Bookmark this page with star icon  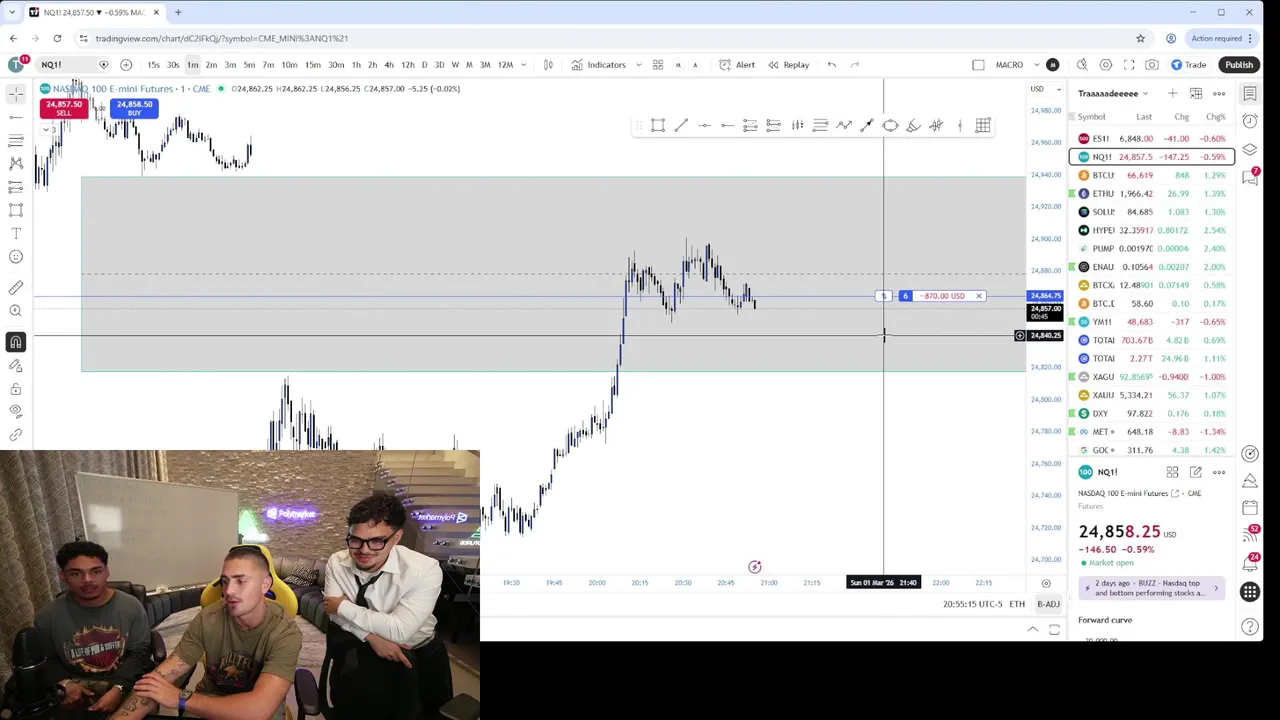coord(1140,38)
